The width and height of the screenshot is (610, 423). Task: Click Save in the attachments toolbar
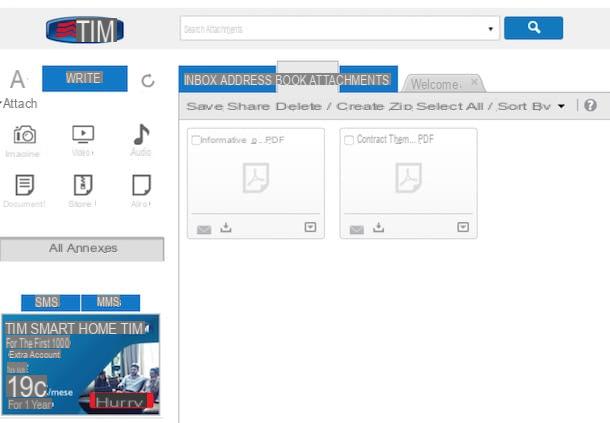click(205, 106)
